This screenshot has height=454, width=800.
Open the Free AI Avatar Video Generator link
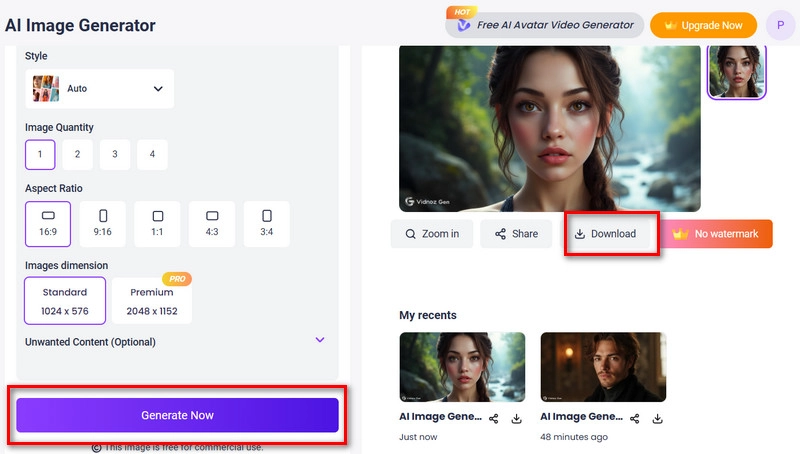(x=544, y=25)
